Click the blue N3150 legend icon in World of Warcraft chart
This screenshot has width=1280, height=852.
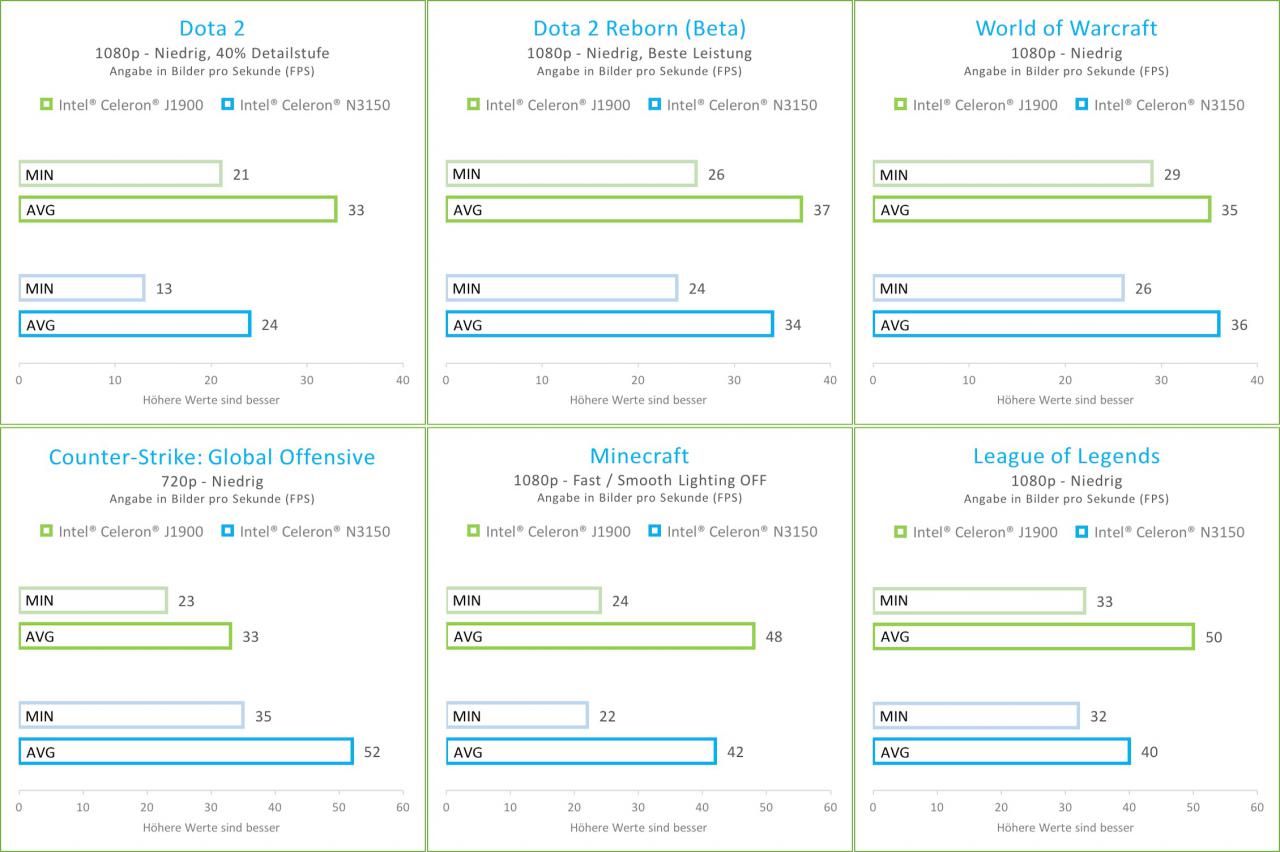pos(1081,104)
